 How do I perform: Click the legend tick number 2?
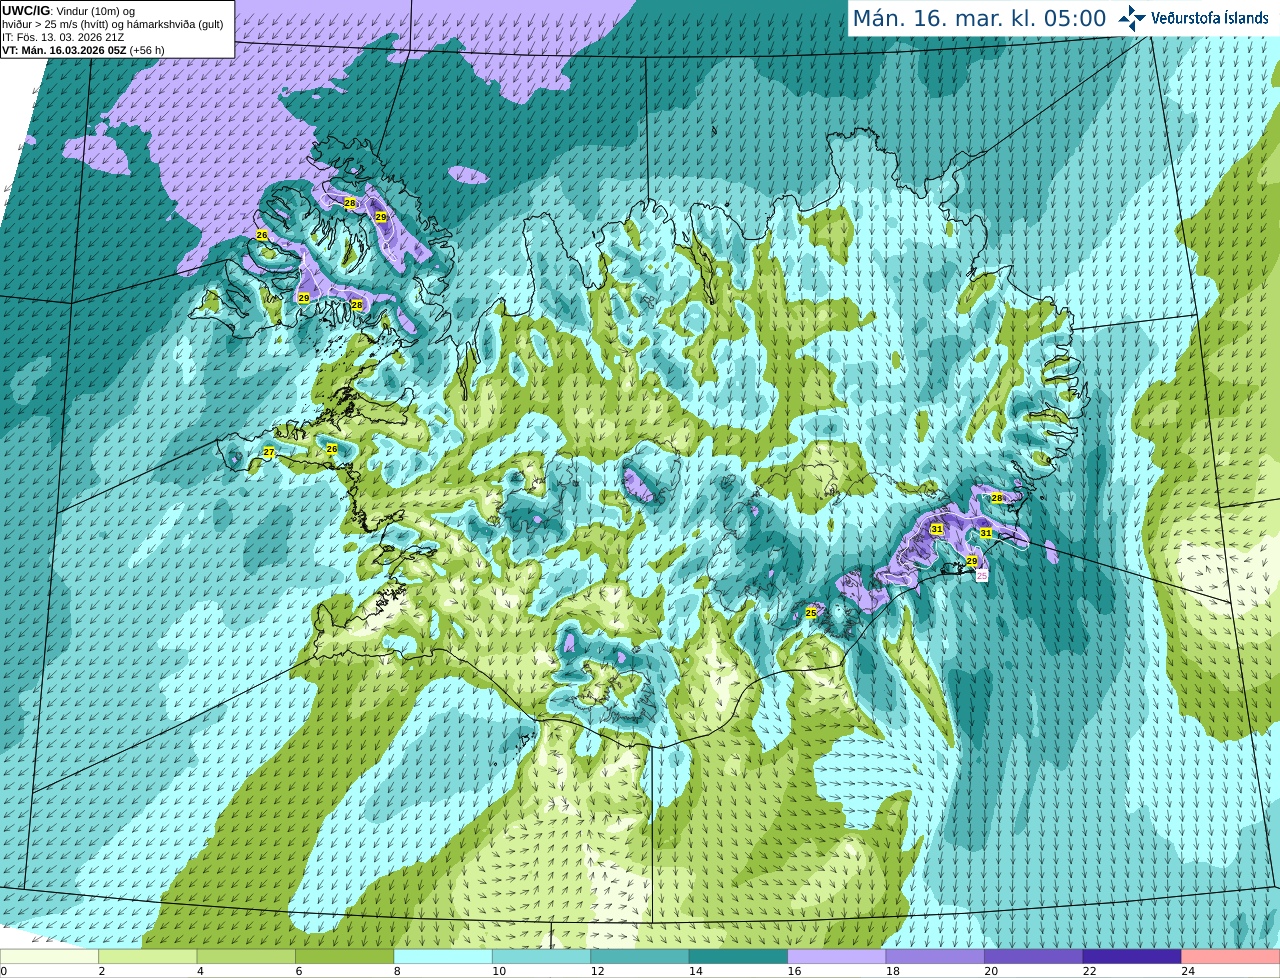(x=102, y=971)
